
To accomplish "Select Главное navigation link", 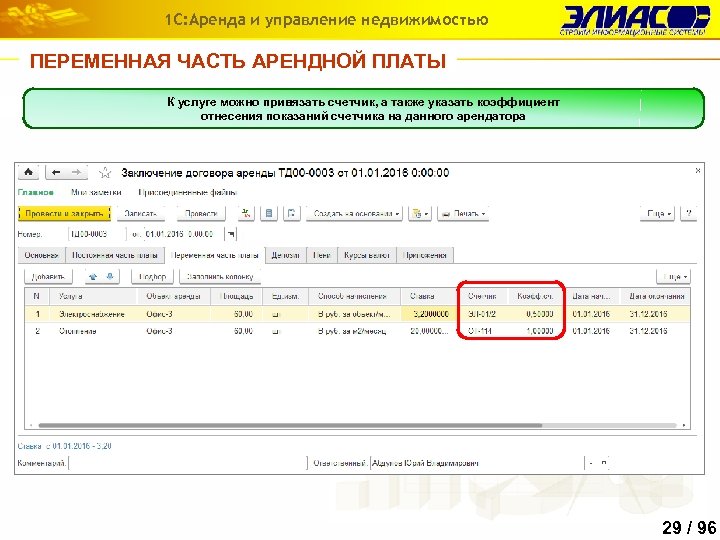I will [x=36, y=192].
